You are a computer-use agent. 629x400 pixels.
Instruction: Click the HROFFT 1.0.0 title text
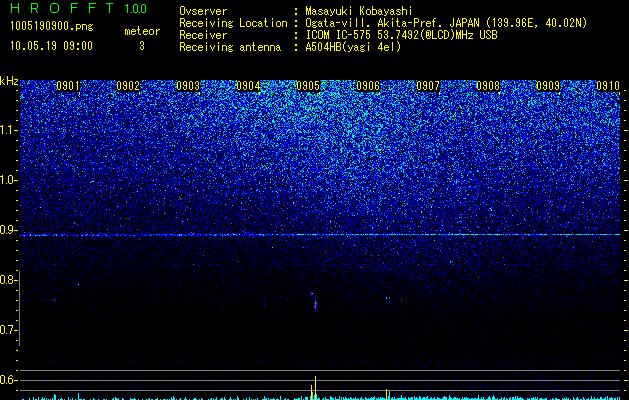point(78,8)
